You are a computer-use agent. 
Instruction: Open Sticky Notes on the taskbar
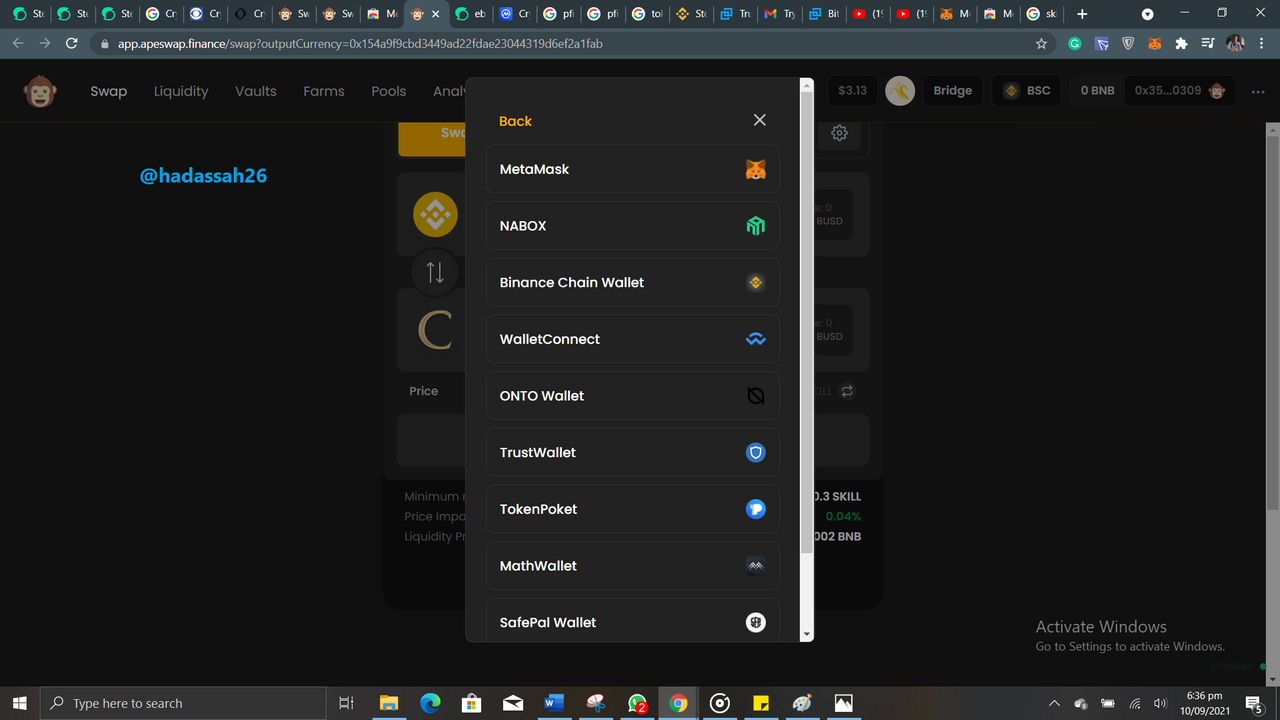point(761,703)
